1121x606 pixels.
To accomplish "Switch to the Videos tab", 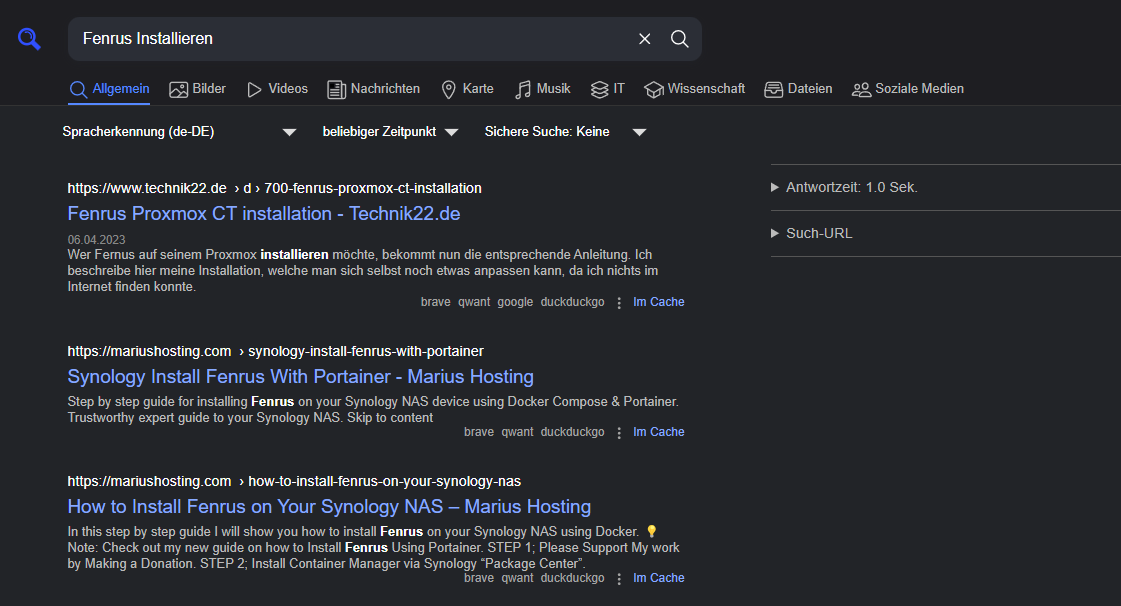I will [x=277, y=89].
